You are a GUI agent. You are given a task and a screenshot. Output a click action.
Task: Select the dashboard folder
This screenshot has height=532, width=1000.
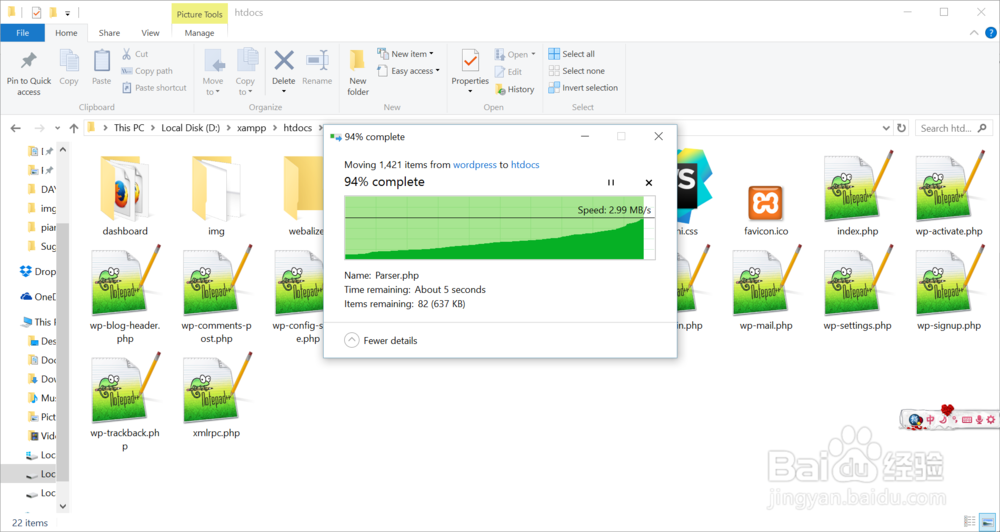[x=125, y=195]
